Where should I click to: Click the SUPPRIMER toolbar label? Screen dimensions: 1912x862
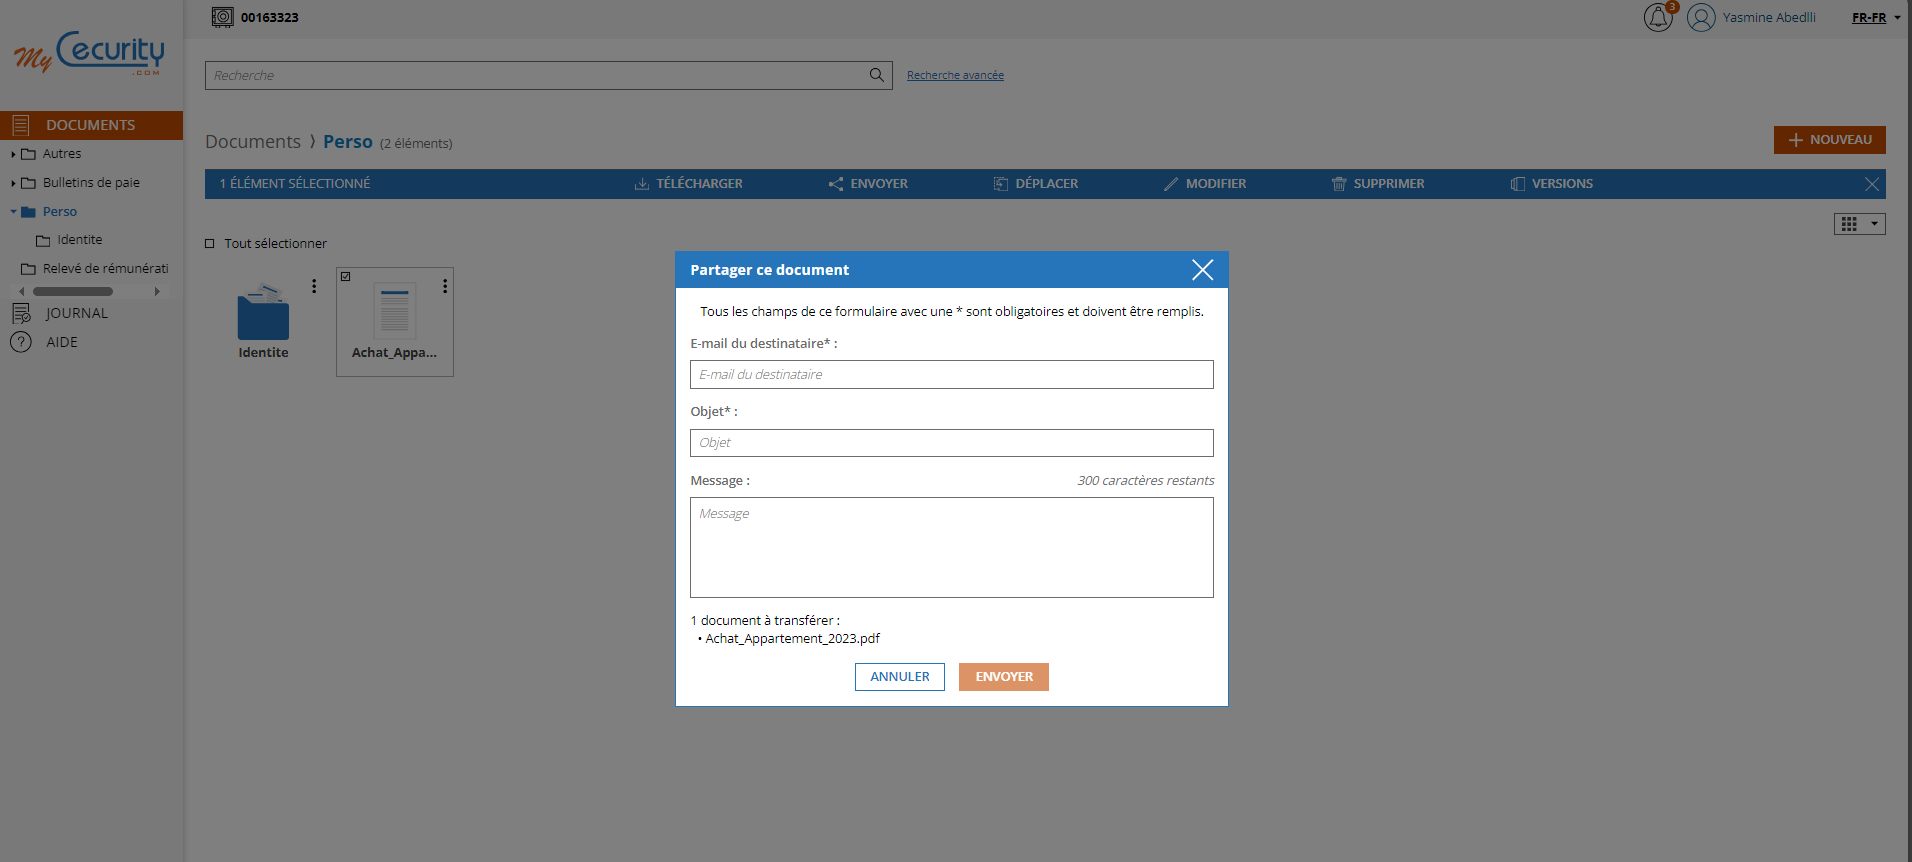point(1389,184)
